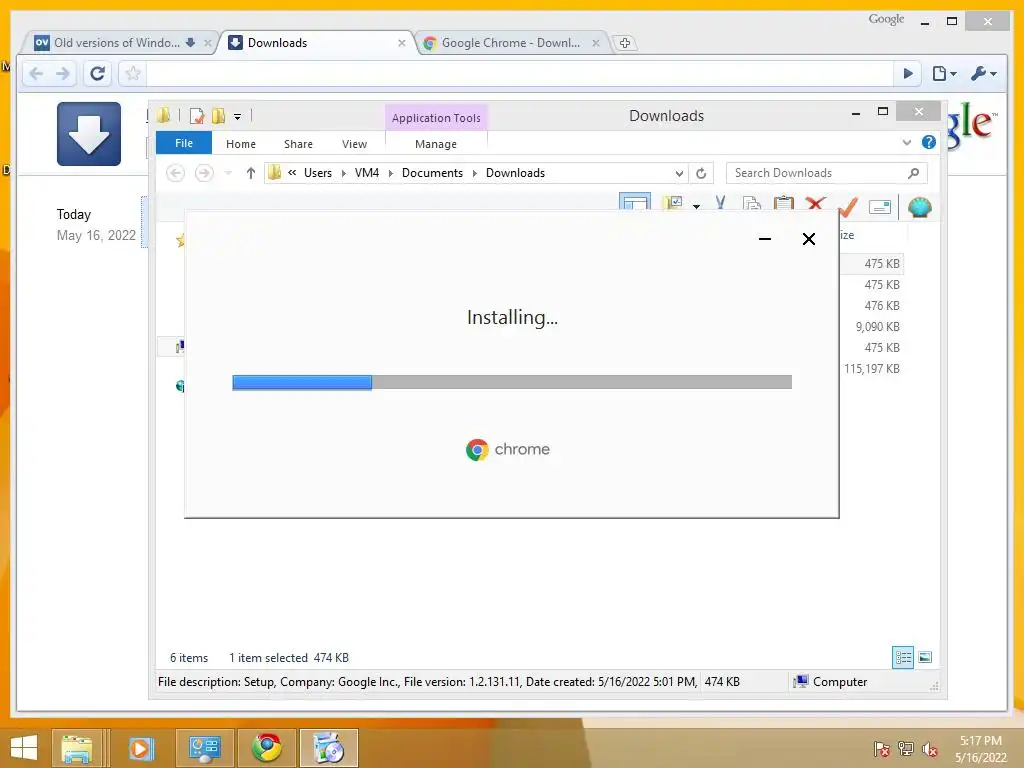Switch to Old versions of Windows tab
This screenshot has width=1024, height=768.
coord(116,43)
